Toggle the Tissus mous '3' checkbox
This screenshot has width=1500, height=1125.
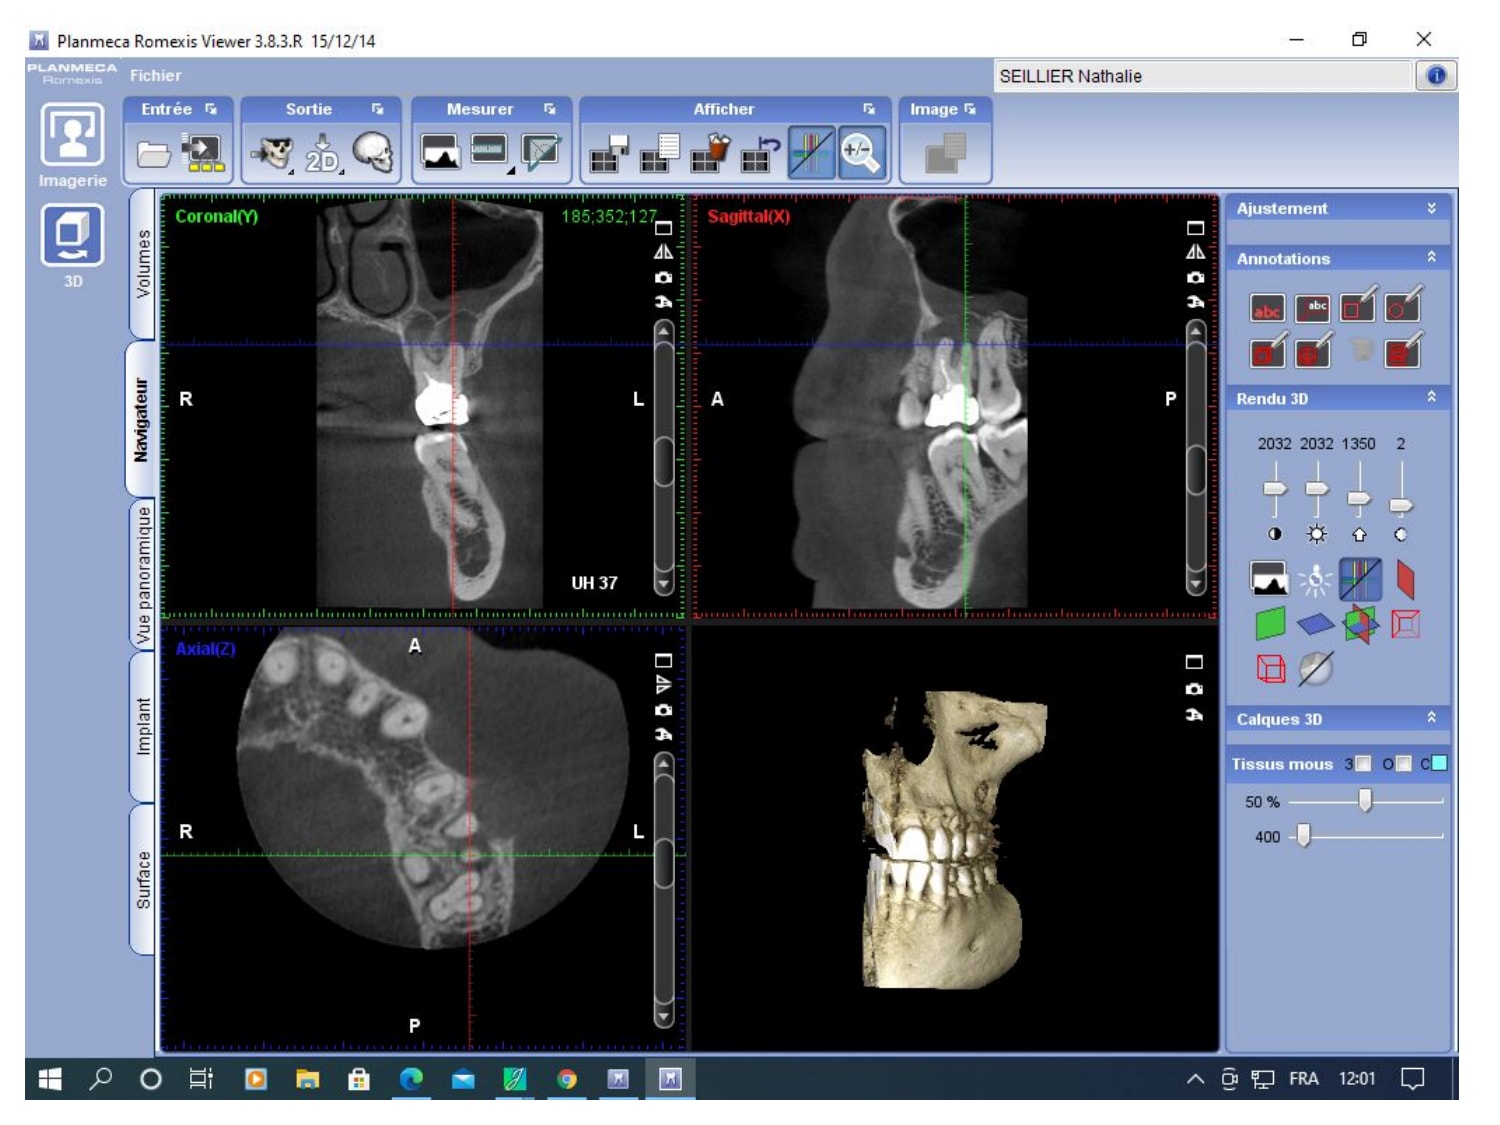tap(1362, 764)
